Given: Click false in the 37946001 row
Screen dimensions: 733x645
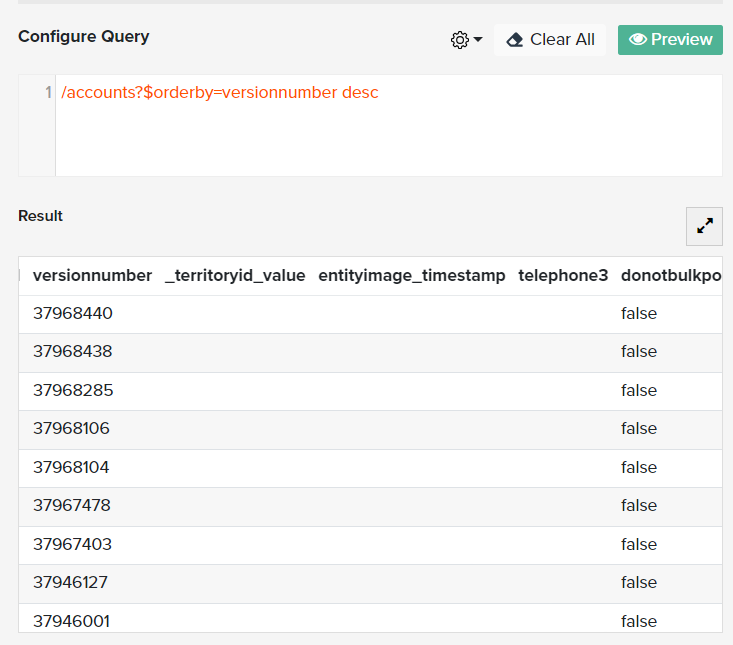Looking at the screenshot, I should [639, 622].
